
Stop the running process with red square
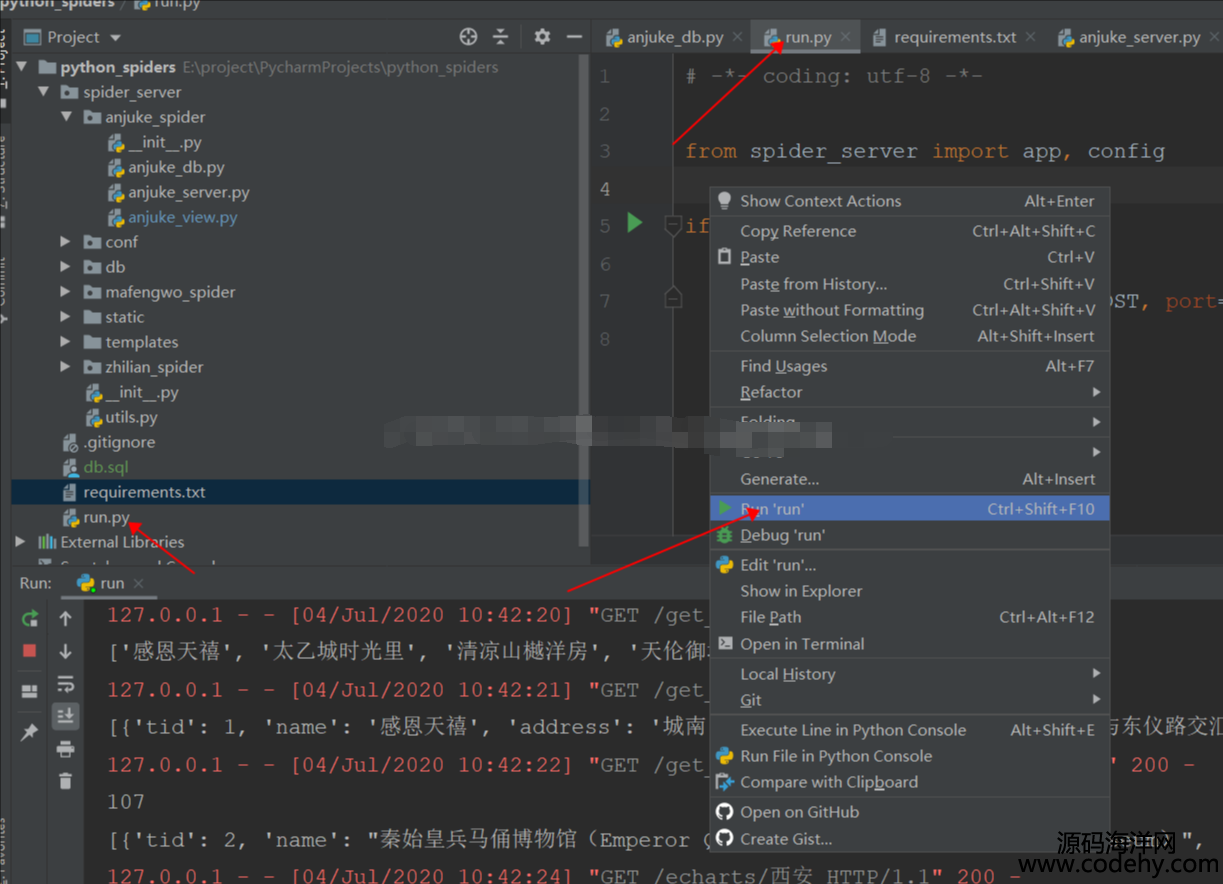tap(30, 651)
